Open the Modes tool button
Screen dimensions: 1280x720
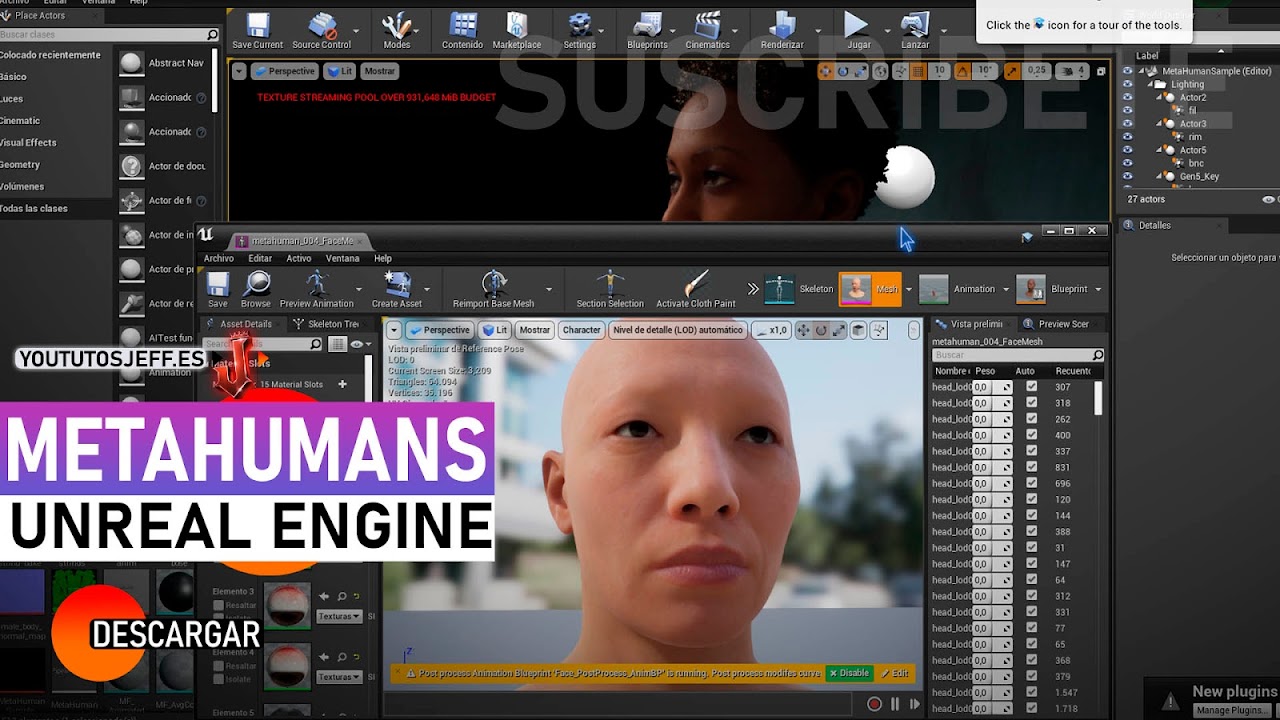pos(397,31)
